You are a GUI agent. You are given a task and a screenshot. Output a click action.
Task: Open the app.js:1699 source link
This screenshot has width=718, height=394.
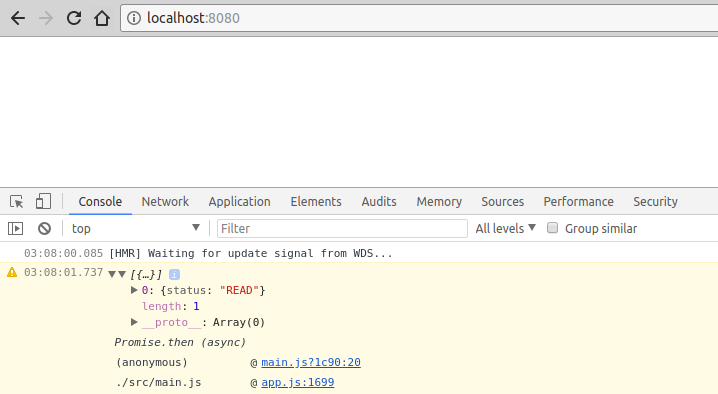coord(298,382)
